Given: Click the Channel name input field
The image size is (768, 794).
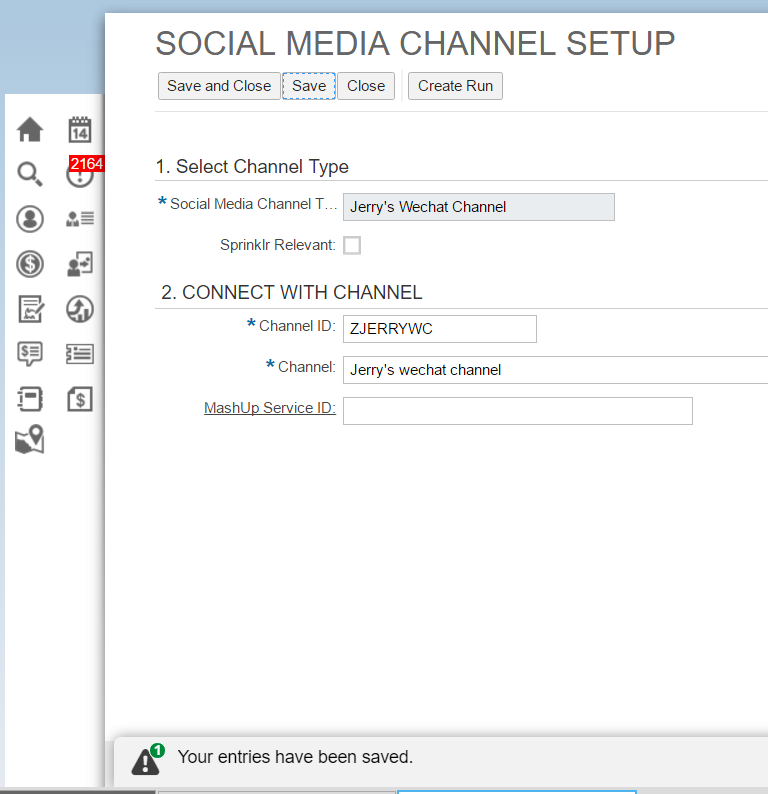Looking at the screenshot, I should point(555,370).
